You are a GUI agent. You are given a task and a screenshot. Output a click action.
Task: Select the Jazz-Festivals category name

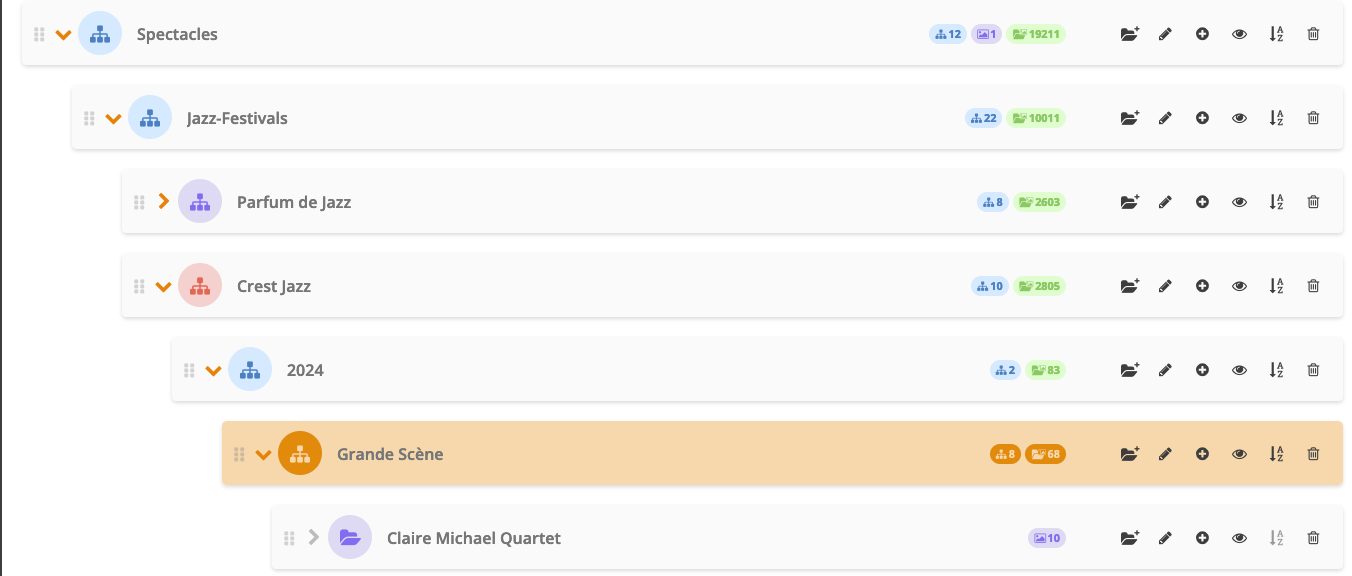237,118
